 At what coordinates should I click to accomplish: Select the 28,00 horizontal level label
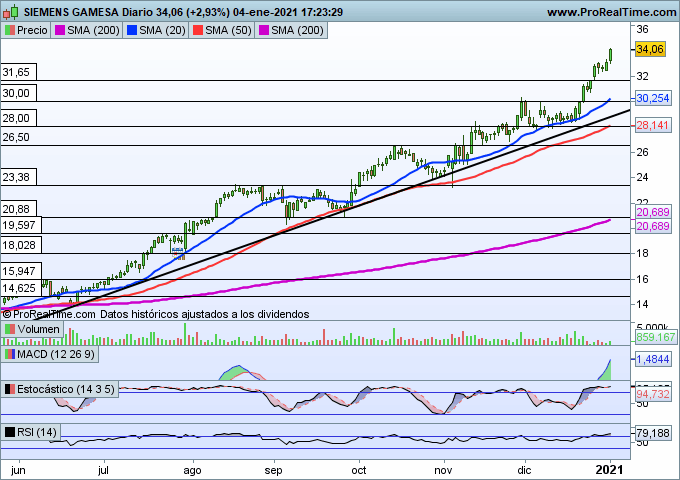click(18, 118)
